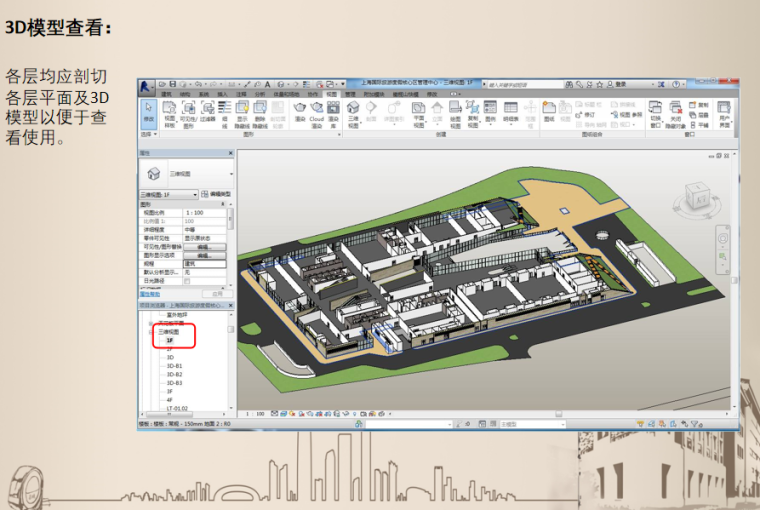Image resolution: width=760 pixels, height=510 pixels.
Task: Open the navigation steering wheel
Action: point(722,238)
